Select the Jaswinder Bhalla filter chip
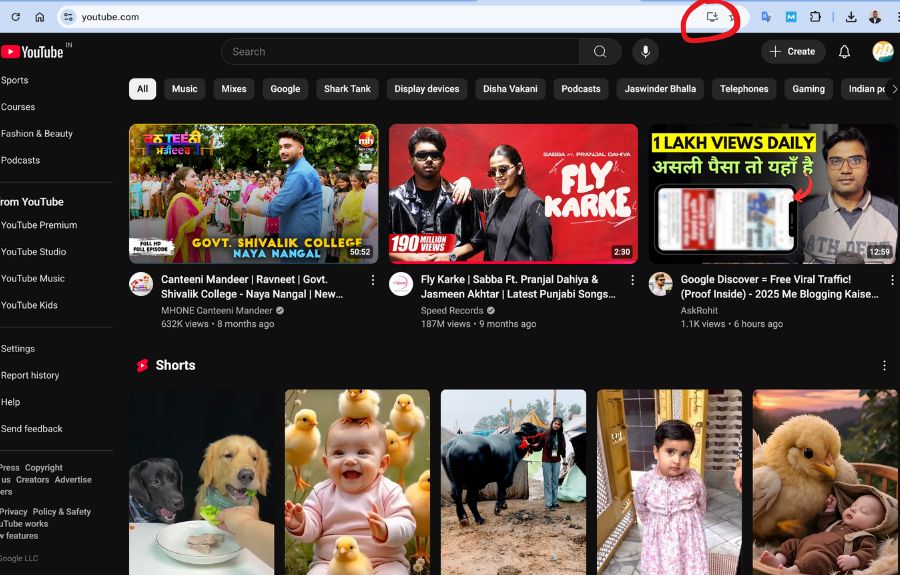 coord(660,89)
